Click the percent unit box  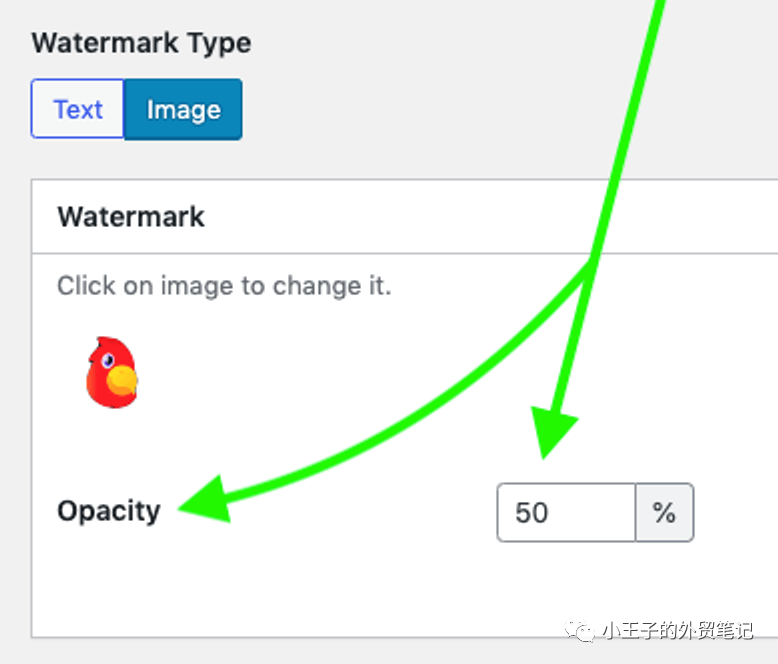[664, 512]
